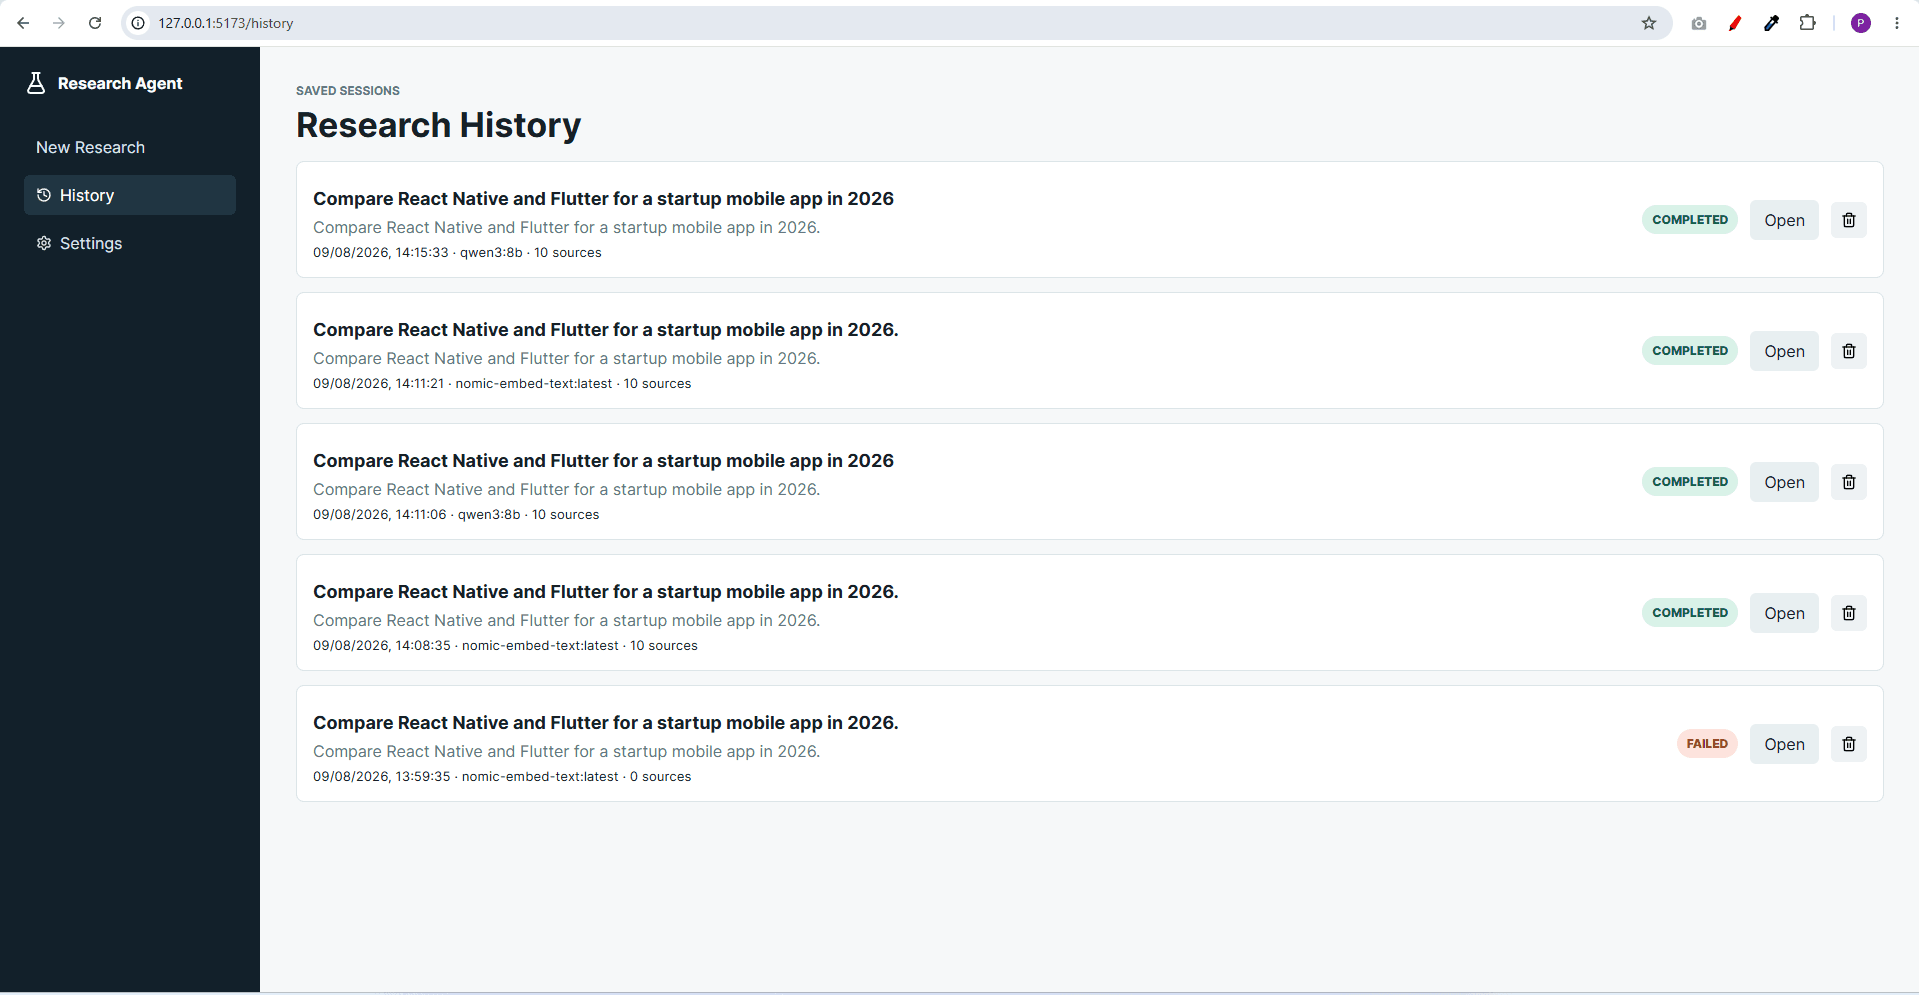The image size is (1919, 995).
Task: Bookmark this page with the star icon
Action: (x=1649, y=23)
